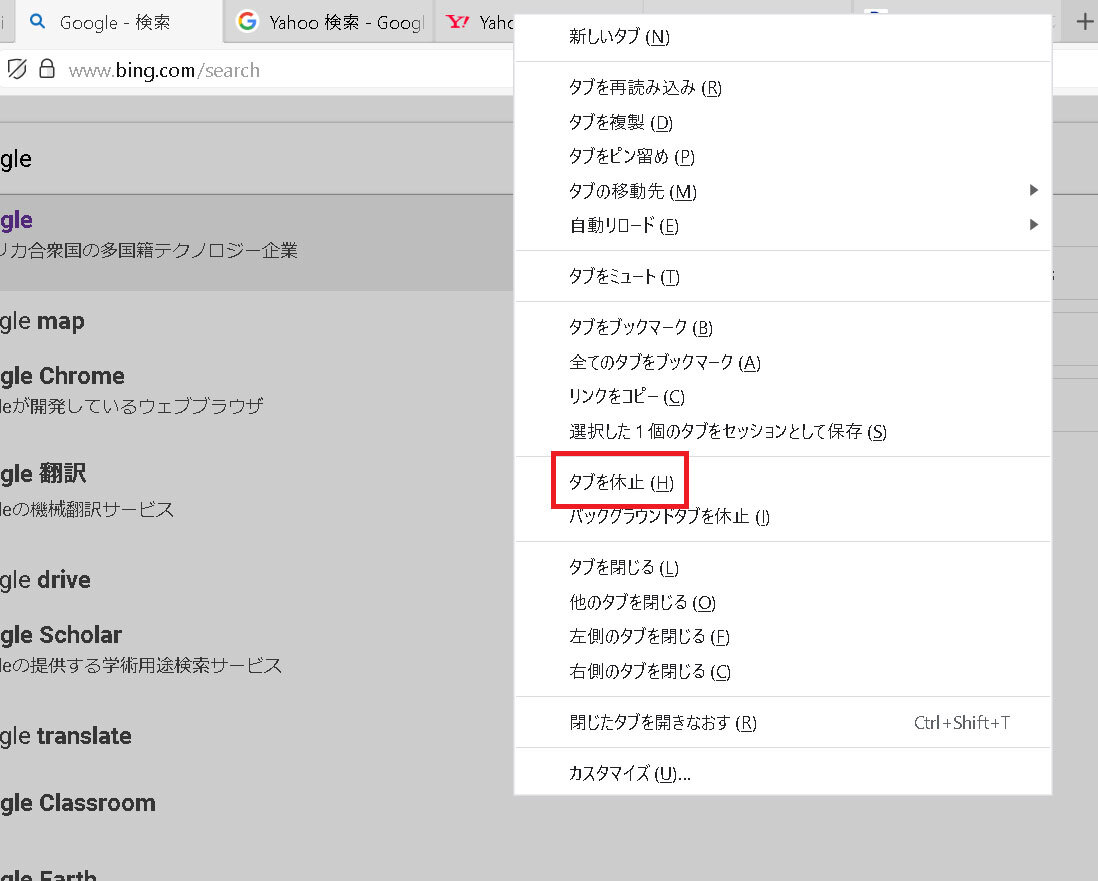Choose 他のタブを閉じる menu item
This screenshot has width=1098, height=881.
coord(642,603)
